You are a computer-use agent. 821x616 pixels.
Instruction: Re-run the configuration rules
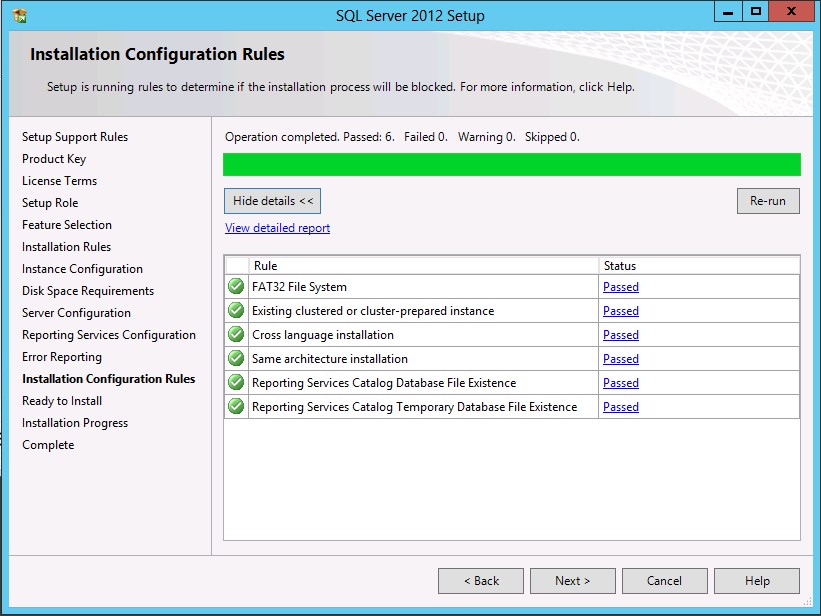coord(768,201)
